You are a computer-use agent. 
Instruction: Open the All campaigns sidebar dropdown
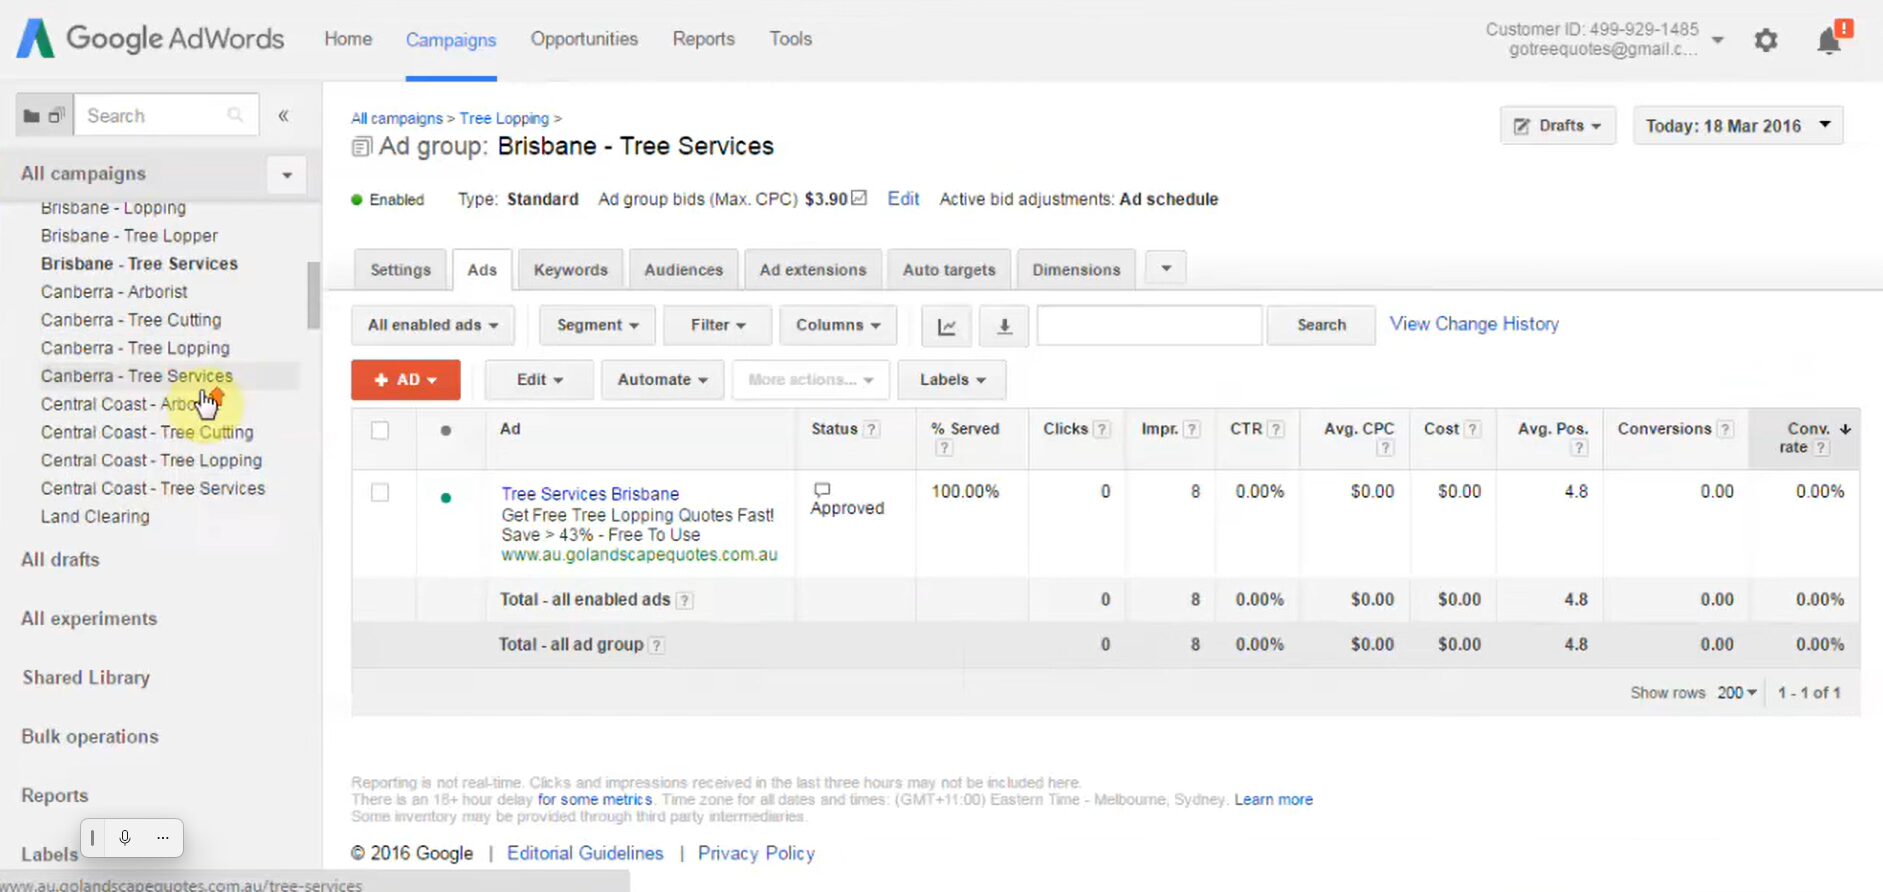pyautogui.click(x=287, y=175)
